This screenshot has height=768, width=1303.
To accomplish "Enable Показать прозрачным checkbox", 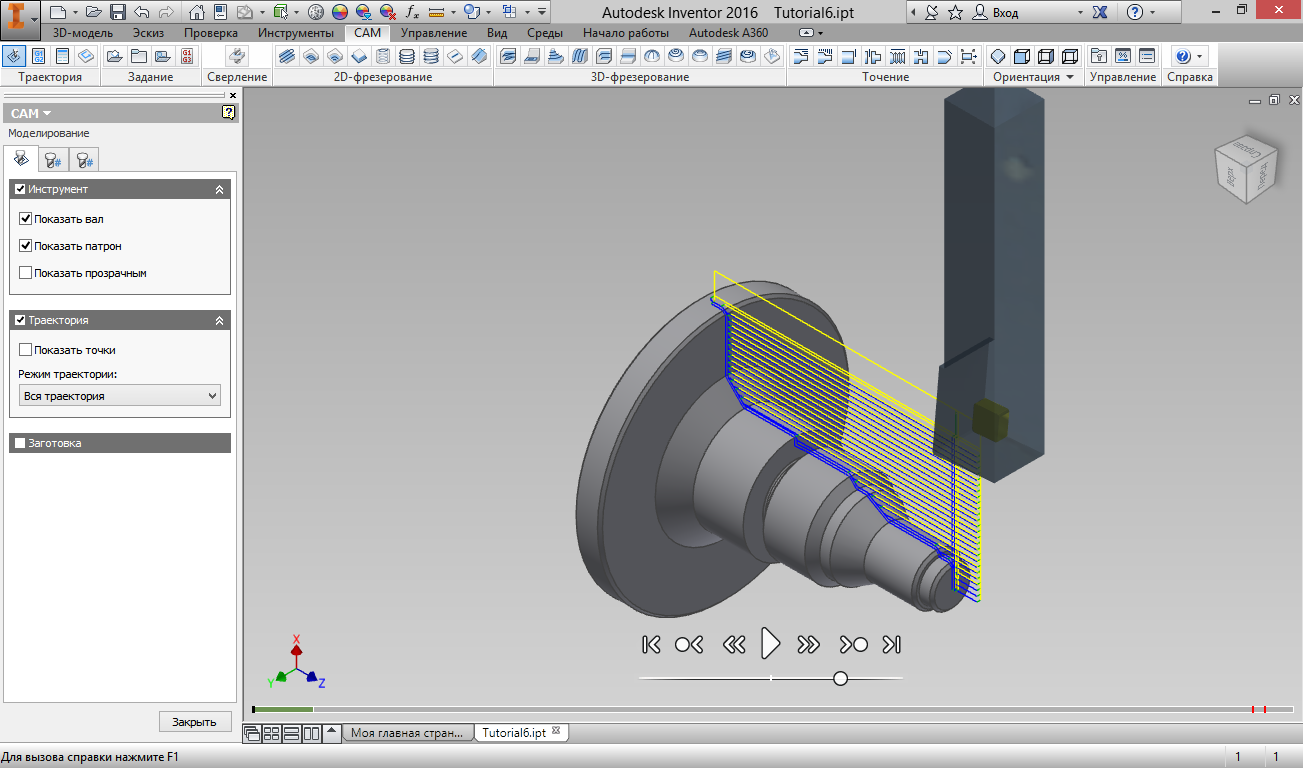I will (25, 273).
